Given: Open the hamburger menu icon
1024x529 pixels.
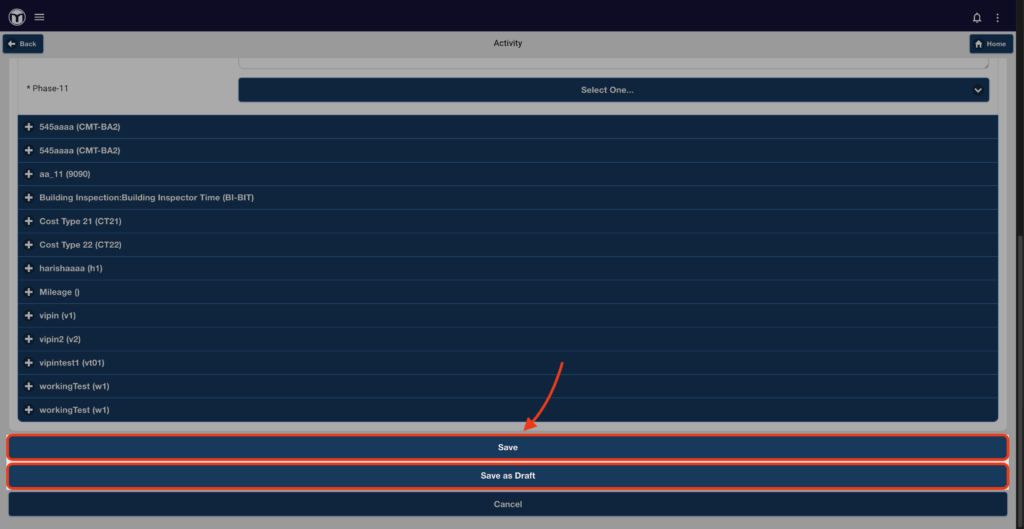Looking at the screenshot, I should [39, 17].
